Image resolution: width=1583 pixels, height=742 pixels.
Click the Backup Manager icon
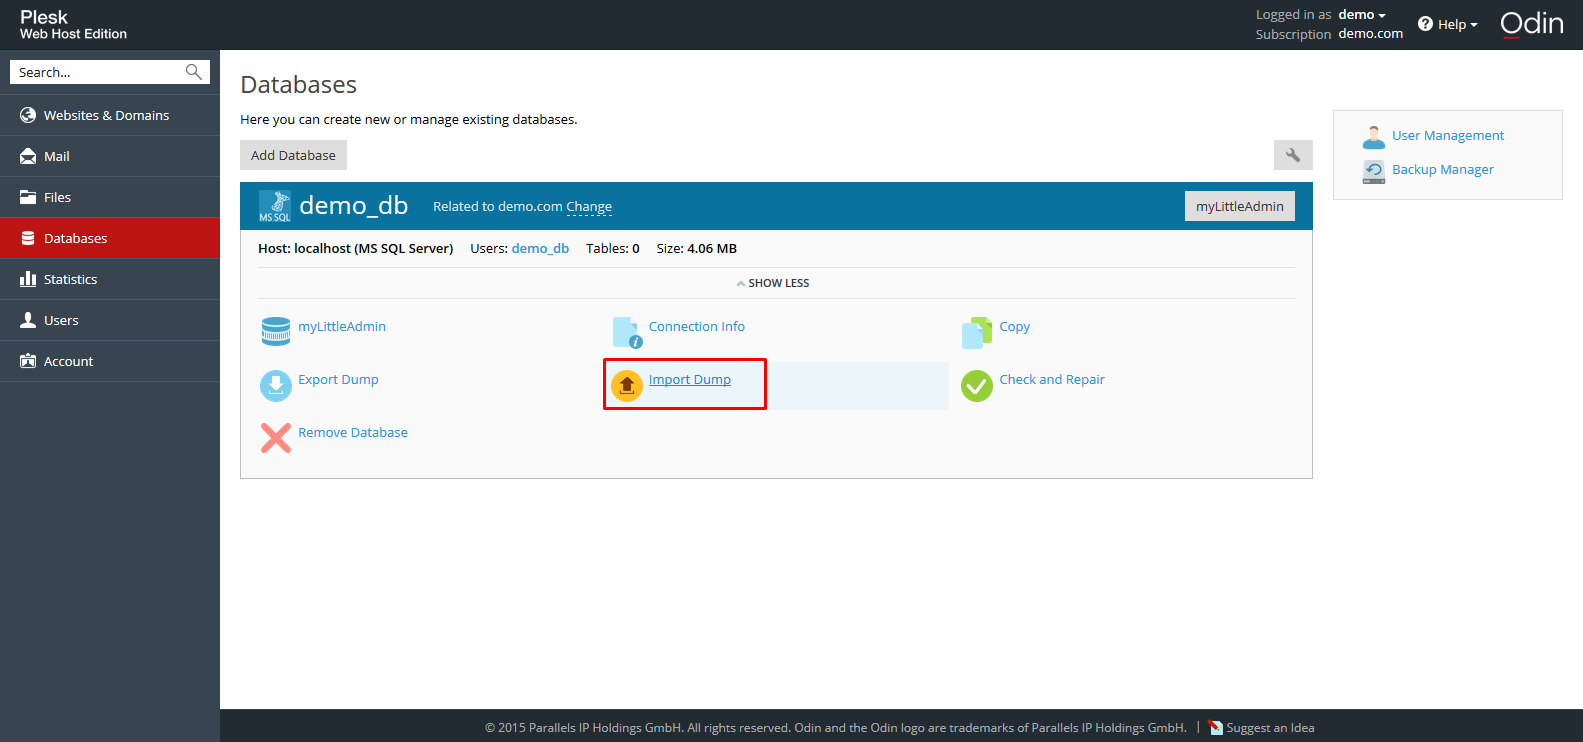click(1374, 171)
